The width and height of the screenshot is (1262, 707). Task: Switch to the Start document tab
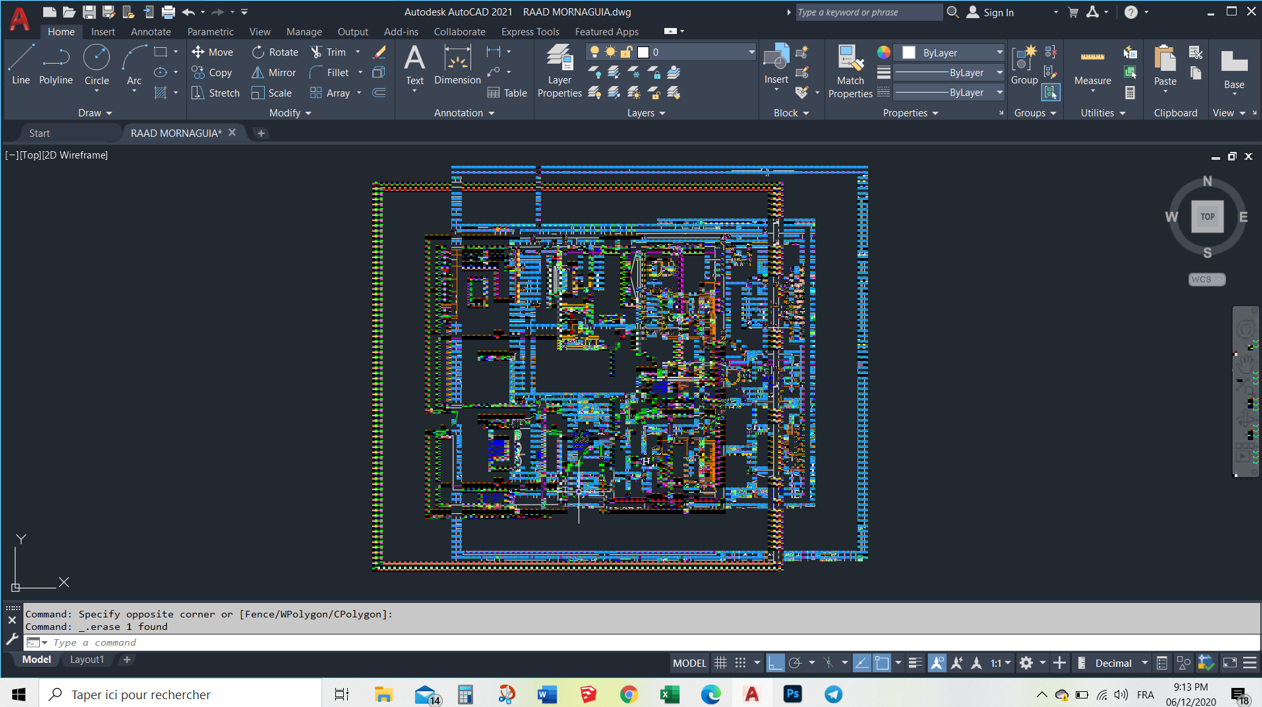(39, 133)
